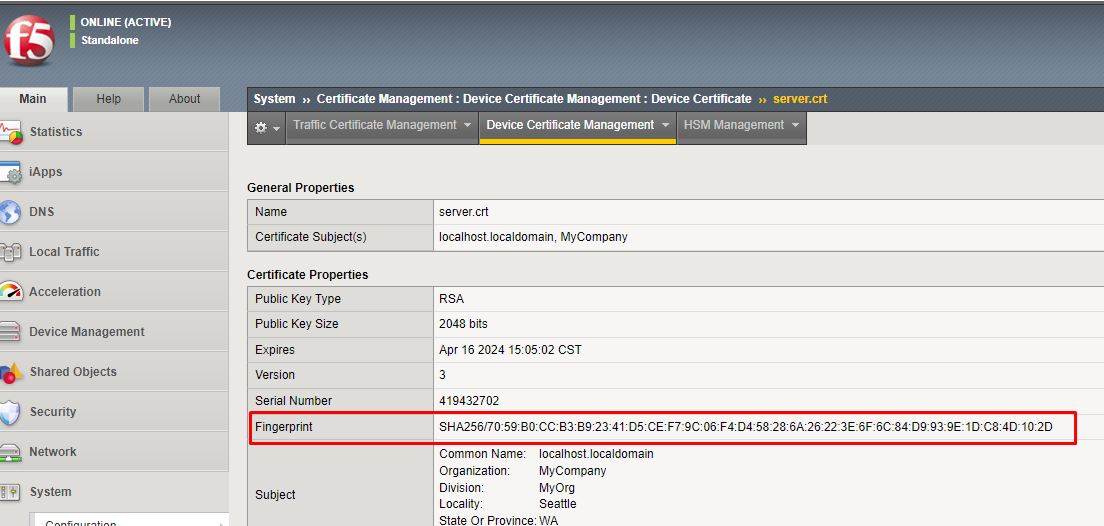Expand the HSM Management dropdown

click(x=741, y=126)
